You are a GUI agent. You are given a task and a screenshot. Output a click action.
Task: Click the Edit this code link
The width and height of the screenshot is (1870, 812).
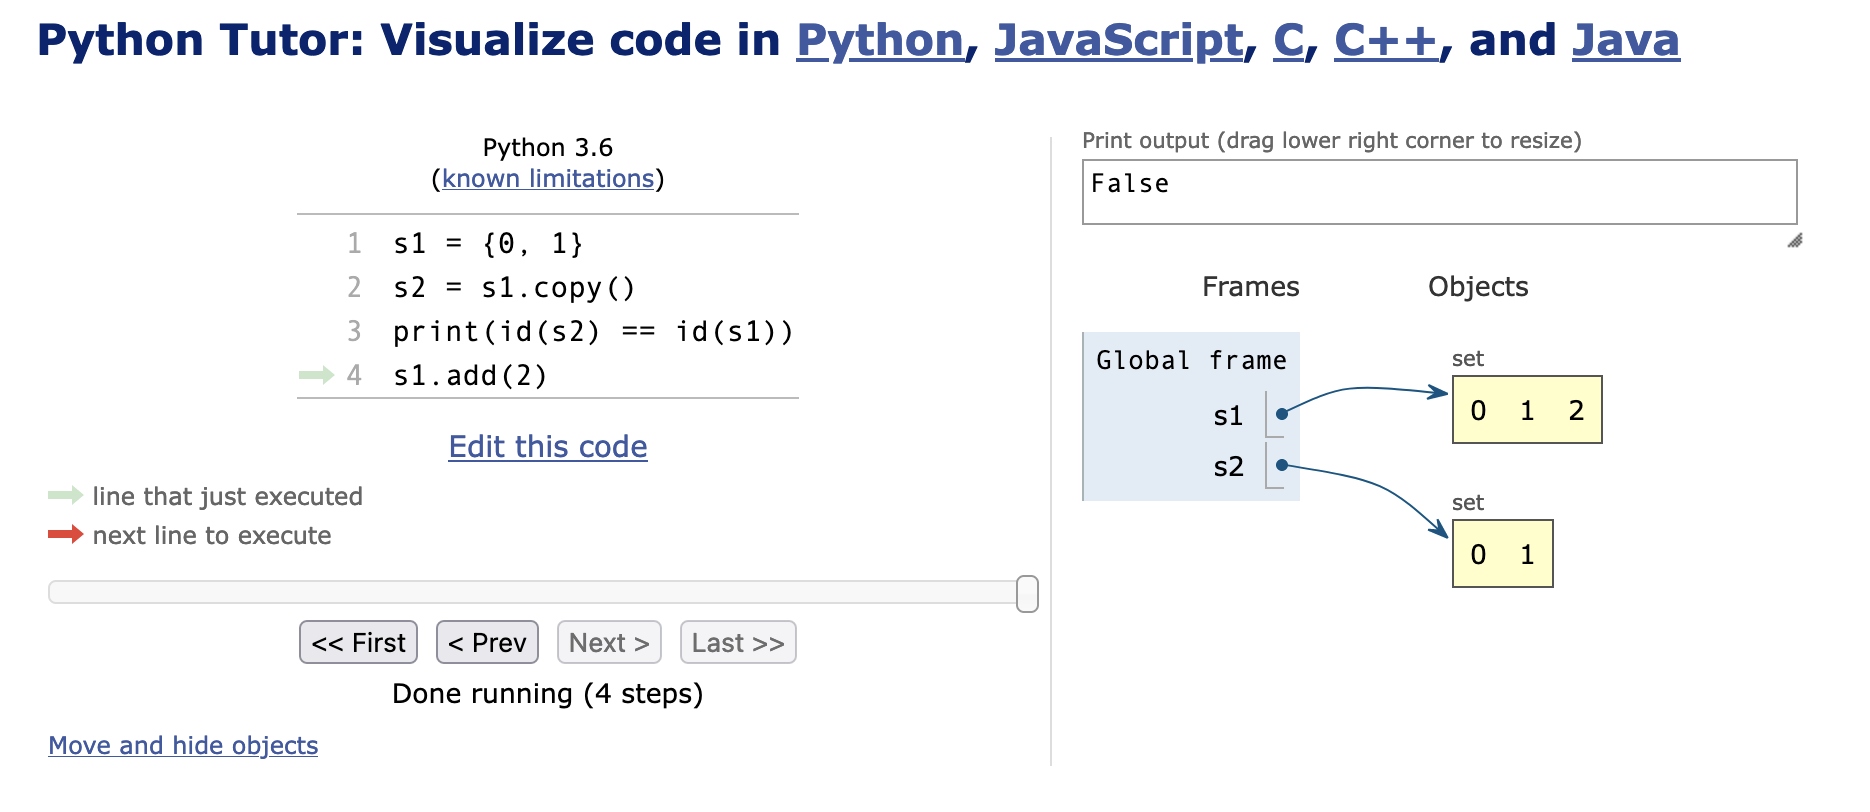click(548, 447)
